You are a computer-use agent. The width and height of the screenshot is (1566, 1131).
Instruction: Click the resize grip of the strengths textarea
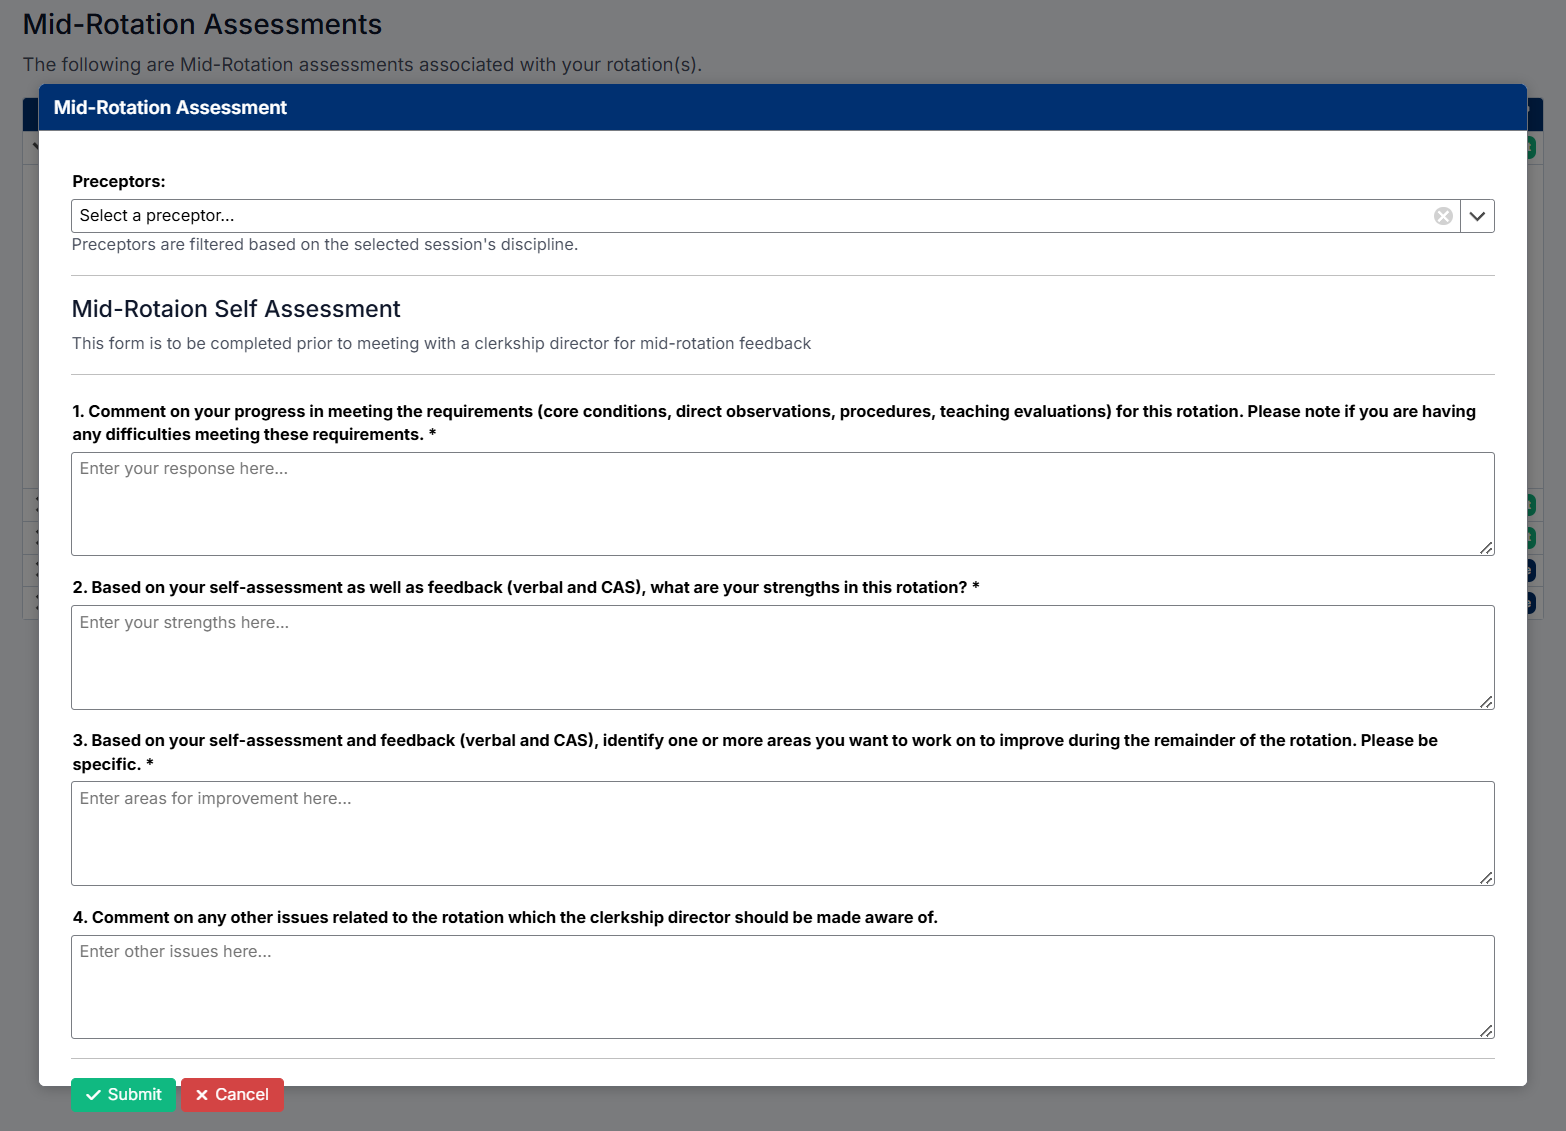tap(1486, 702)
